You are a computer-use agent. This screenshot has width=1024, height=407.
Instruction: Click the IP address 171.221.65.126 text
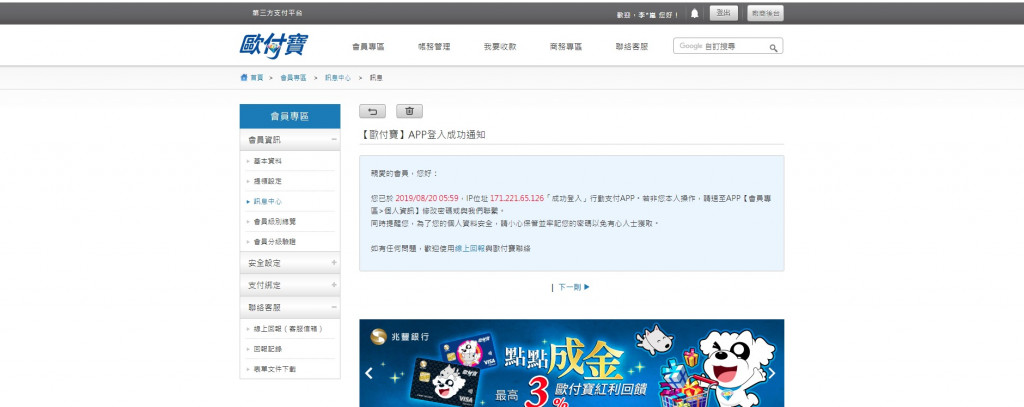coord(517,198)
